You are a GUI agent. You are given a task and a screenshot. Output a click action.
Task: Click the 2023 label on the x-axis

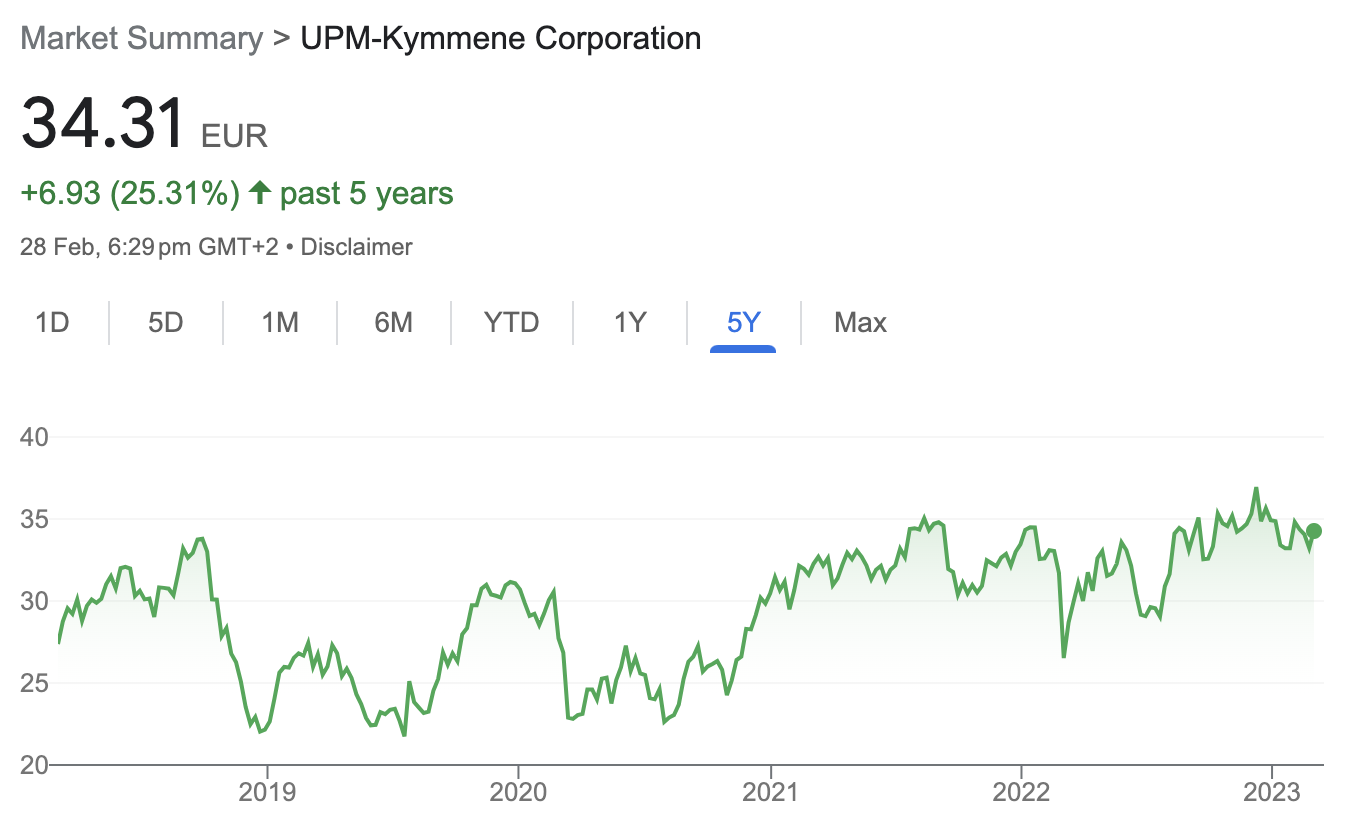tap(1271, 794)
